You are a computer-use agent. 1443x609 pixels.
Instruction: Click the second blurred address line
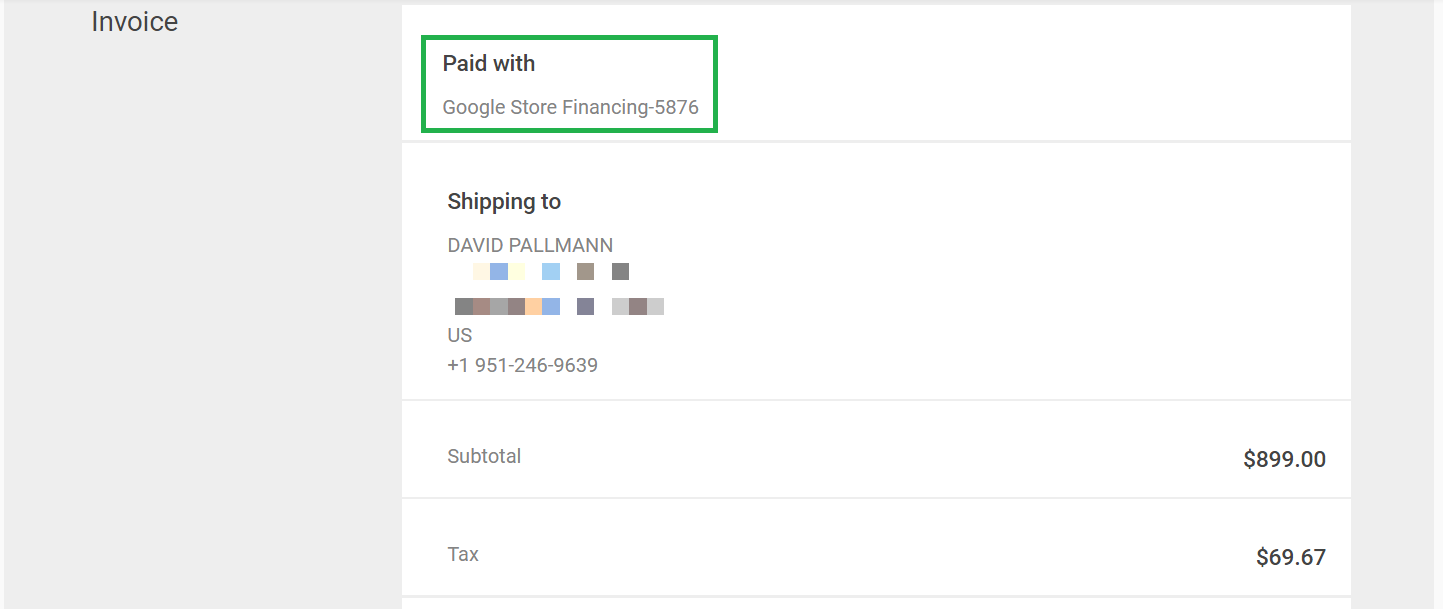[559, 306]
